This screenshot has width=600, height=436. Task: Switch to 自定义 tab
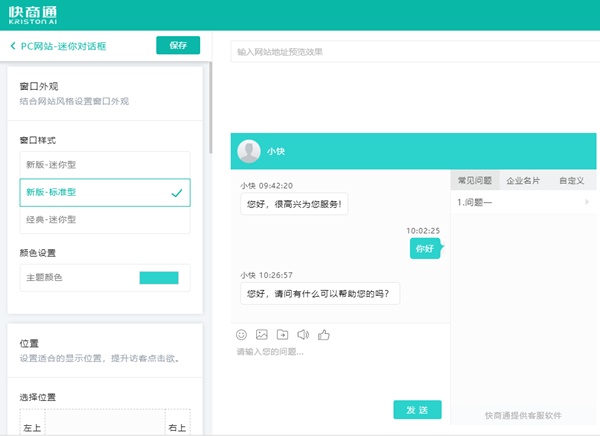[571, 181]
